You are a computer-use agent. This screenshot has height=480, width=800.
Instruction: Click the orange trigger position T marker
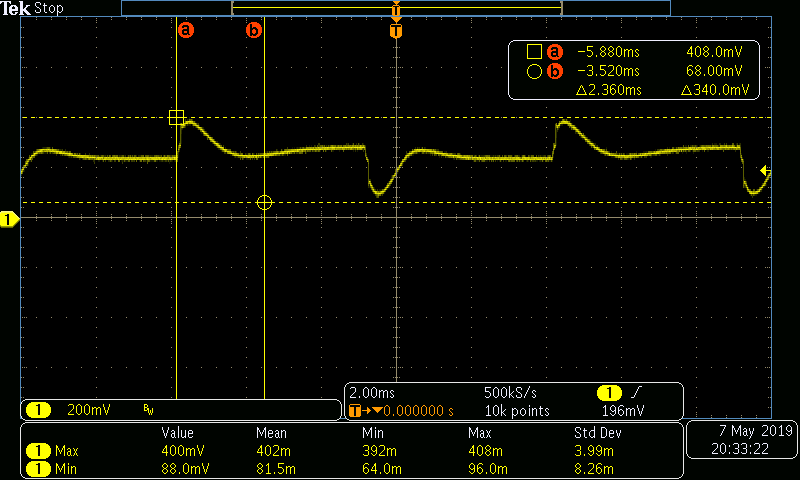tap(397, 31)
